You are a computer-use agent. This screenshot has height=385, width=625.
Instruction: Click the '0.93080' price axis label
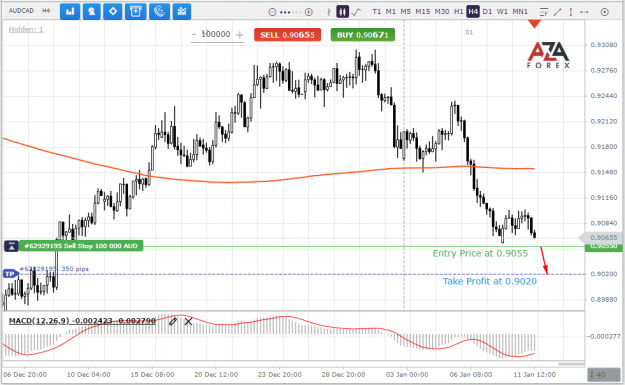[x=603, y=45]
